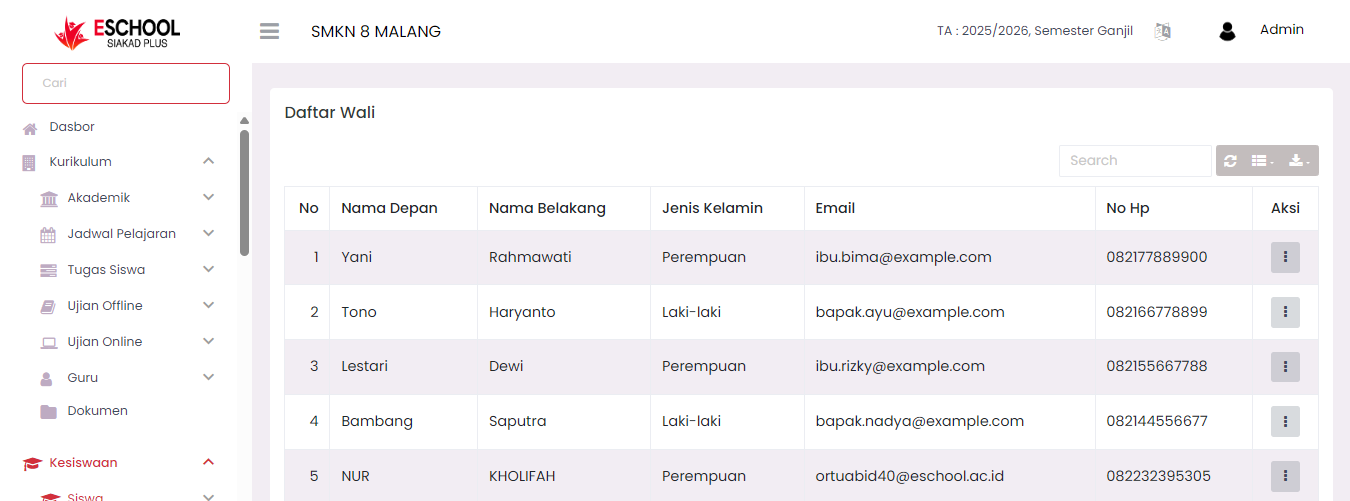Refresh the Daftar Wali table
The width and height of the screenshot is (1350, 501).
[x=1230, y=161]
